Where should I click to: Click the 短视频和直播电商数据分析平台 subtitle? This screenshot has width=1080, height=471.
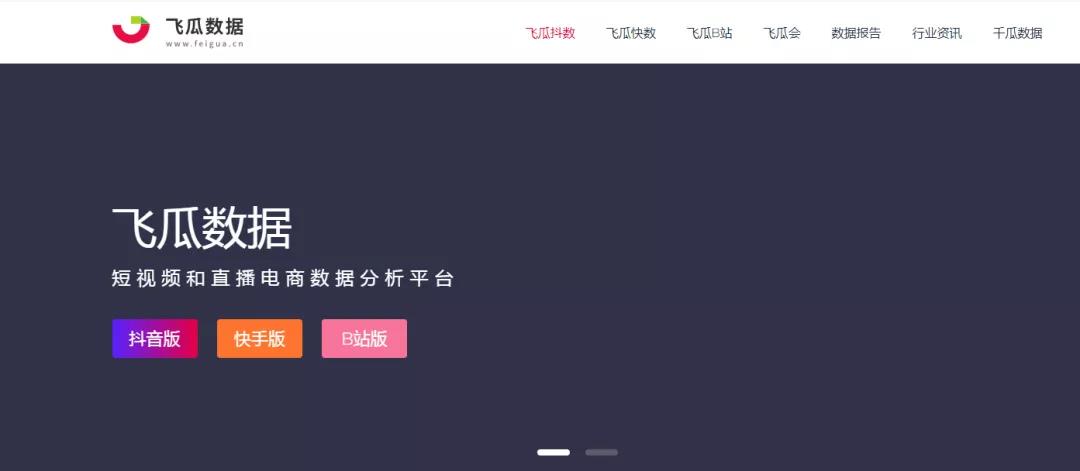[x=283, y=279]
